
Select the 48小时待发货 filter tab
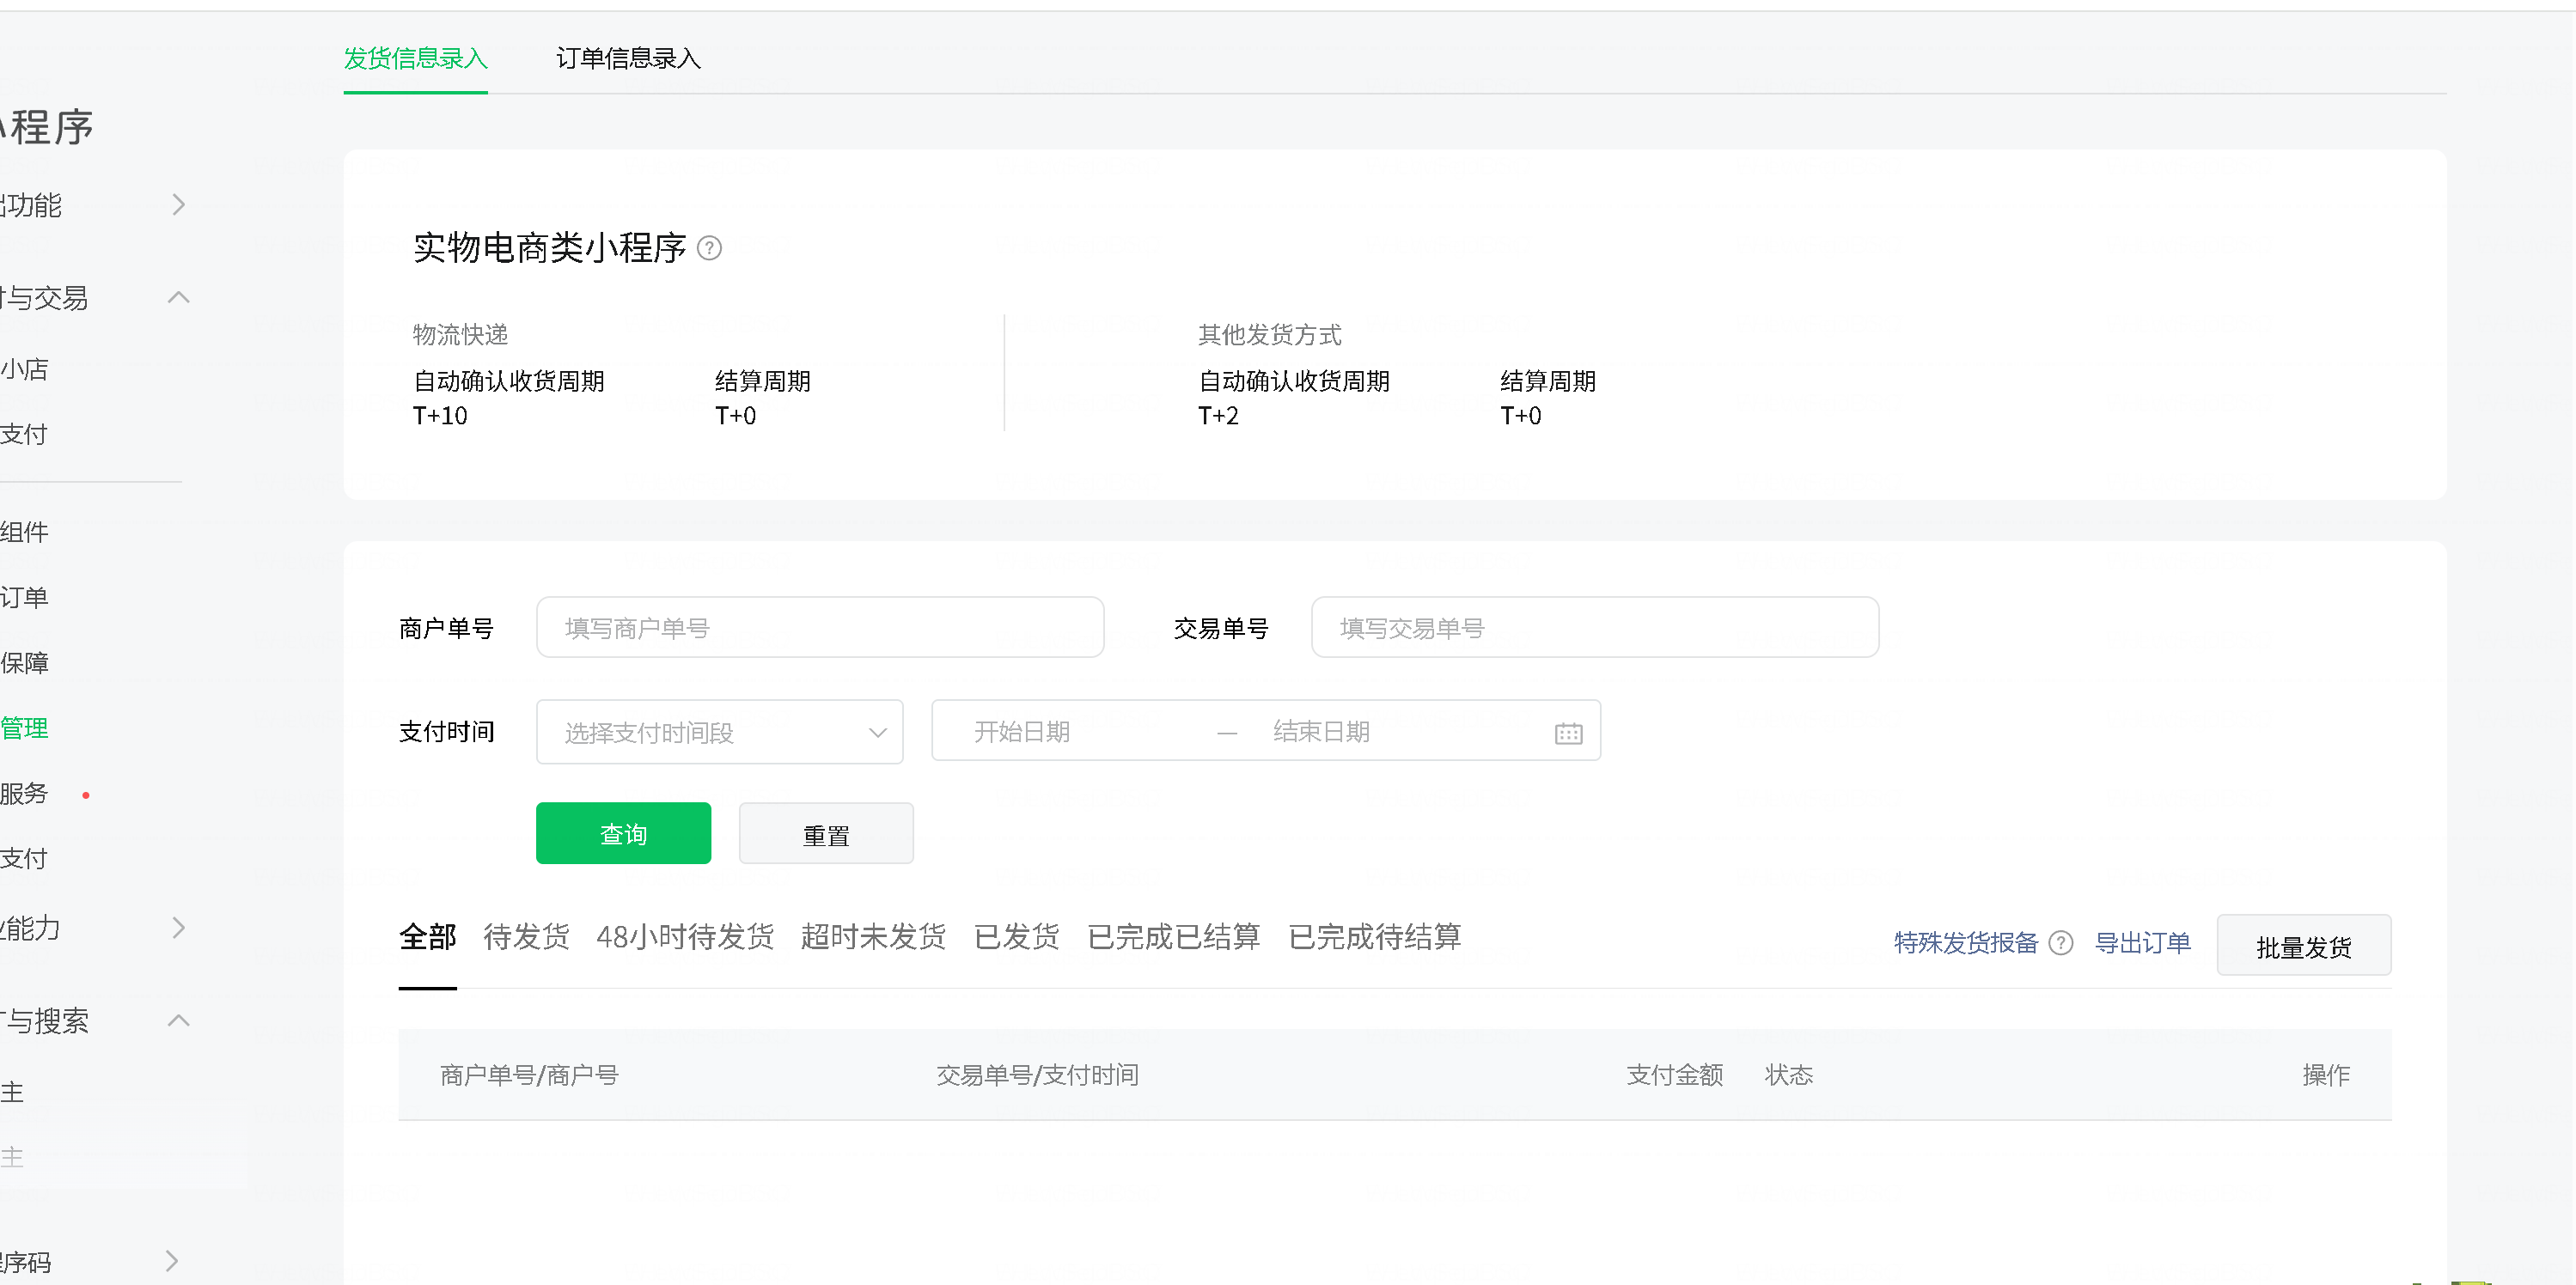coord(685,937)
